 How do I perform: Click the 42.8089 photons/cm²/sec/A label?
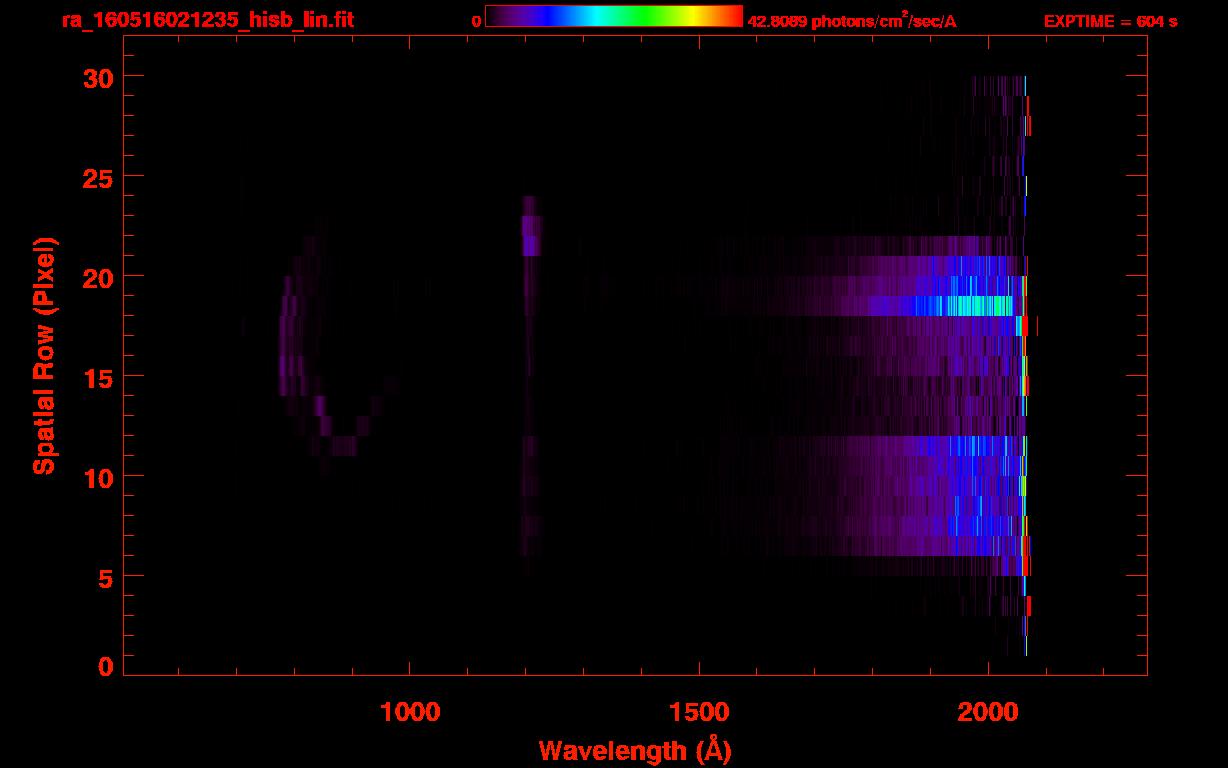[852, 20]
